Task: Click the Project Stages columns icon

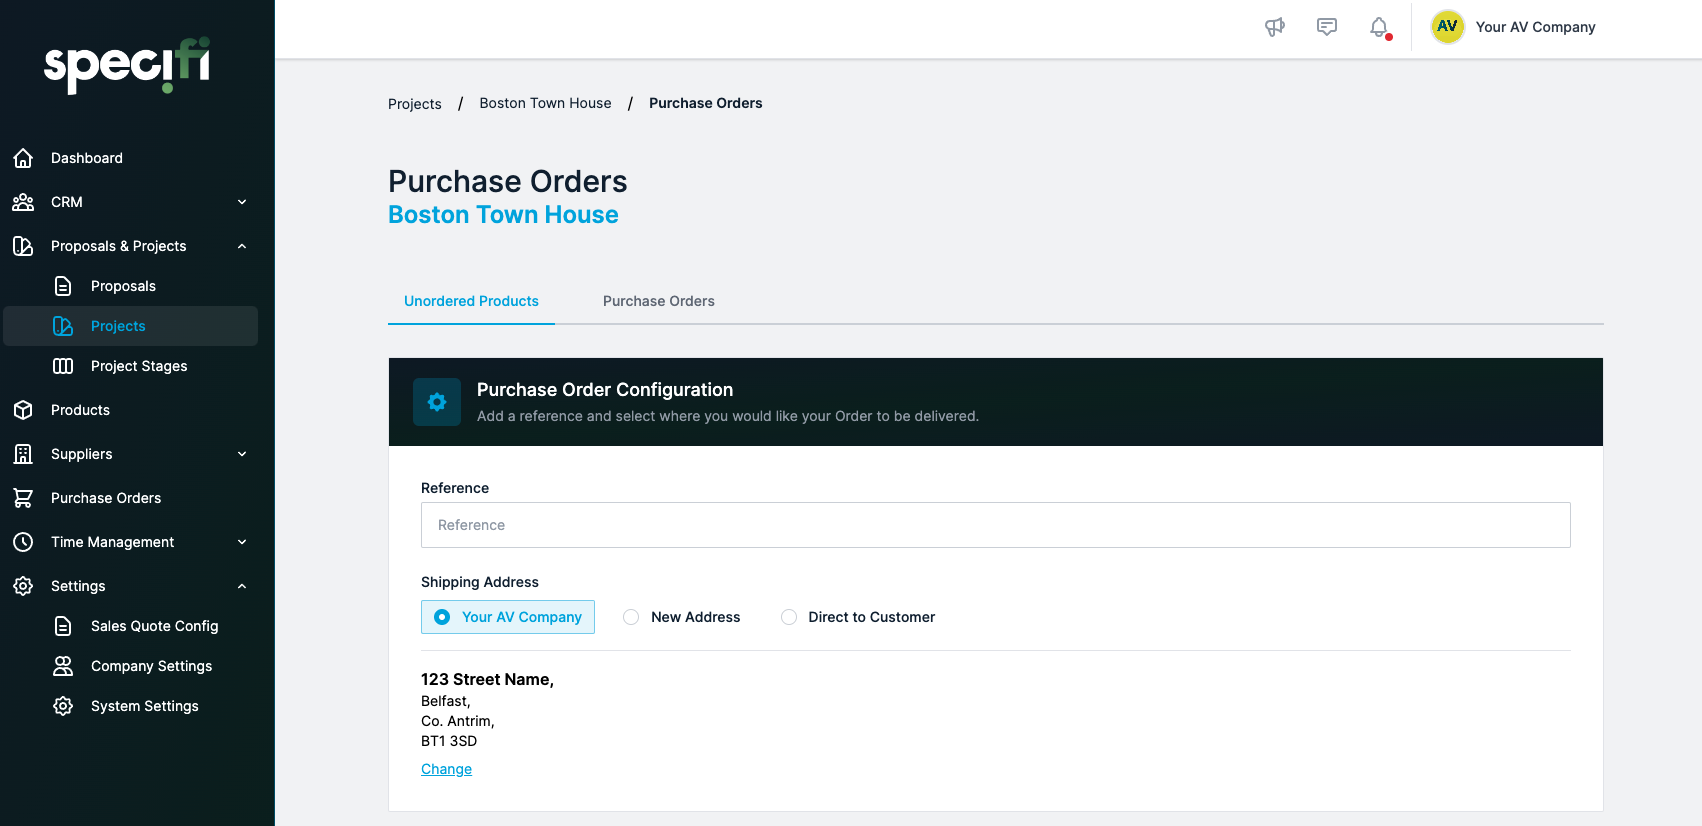Action: (x=63, y=366)
